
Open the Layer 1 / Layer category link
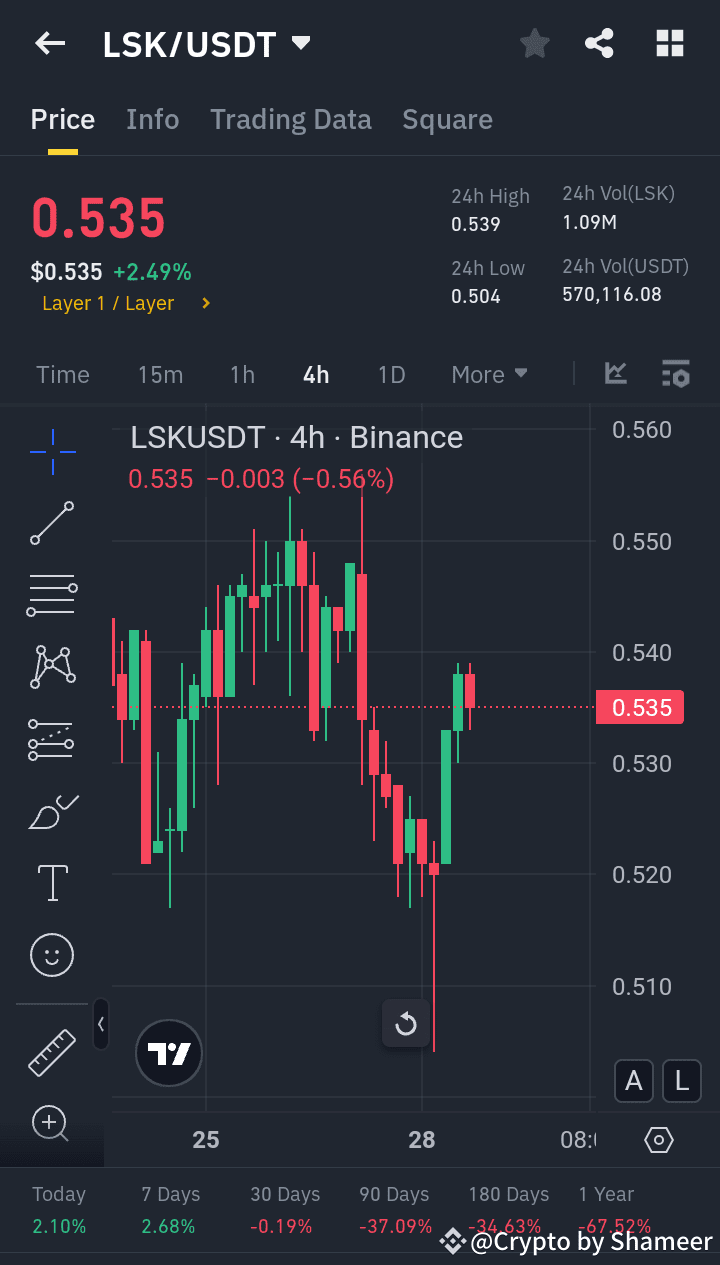pos(119,303)
